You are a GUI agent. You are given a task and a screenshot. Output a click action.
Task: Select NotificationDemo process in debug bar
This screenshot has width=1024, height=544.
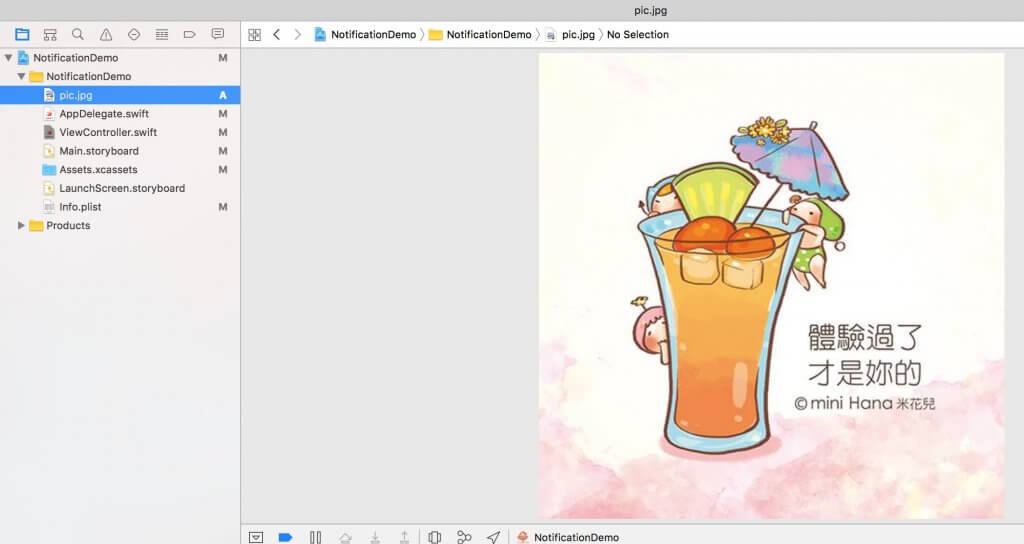point(568,537)
